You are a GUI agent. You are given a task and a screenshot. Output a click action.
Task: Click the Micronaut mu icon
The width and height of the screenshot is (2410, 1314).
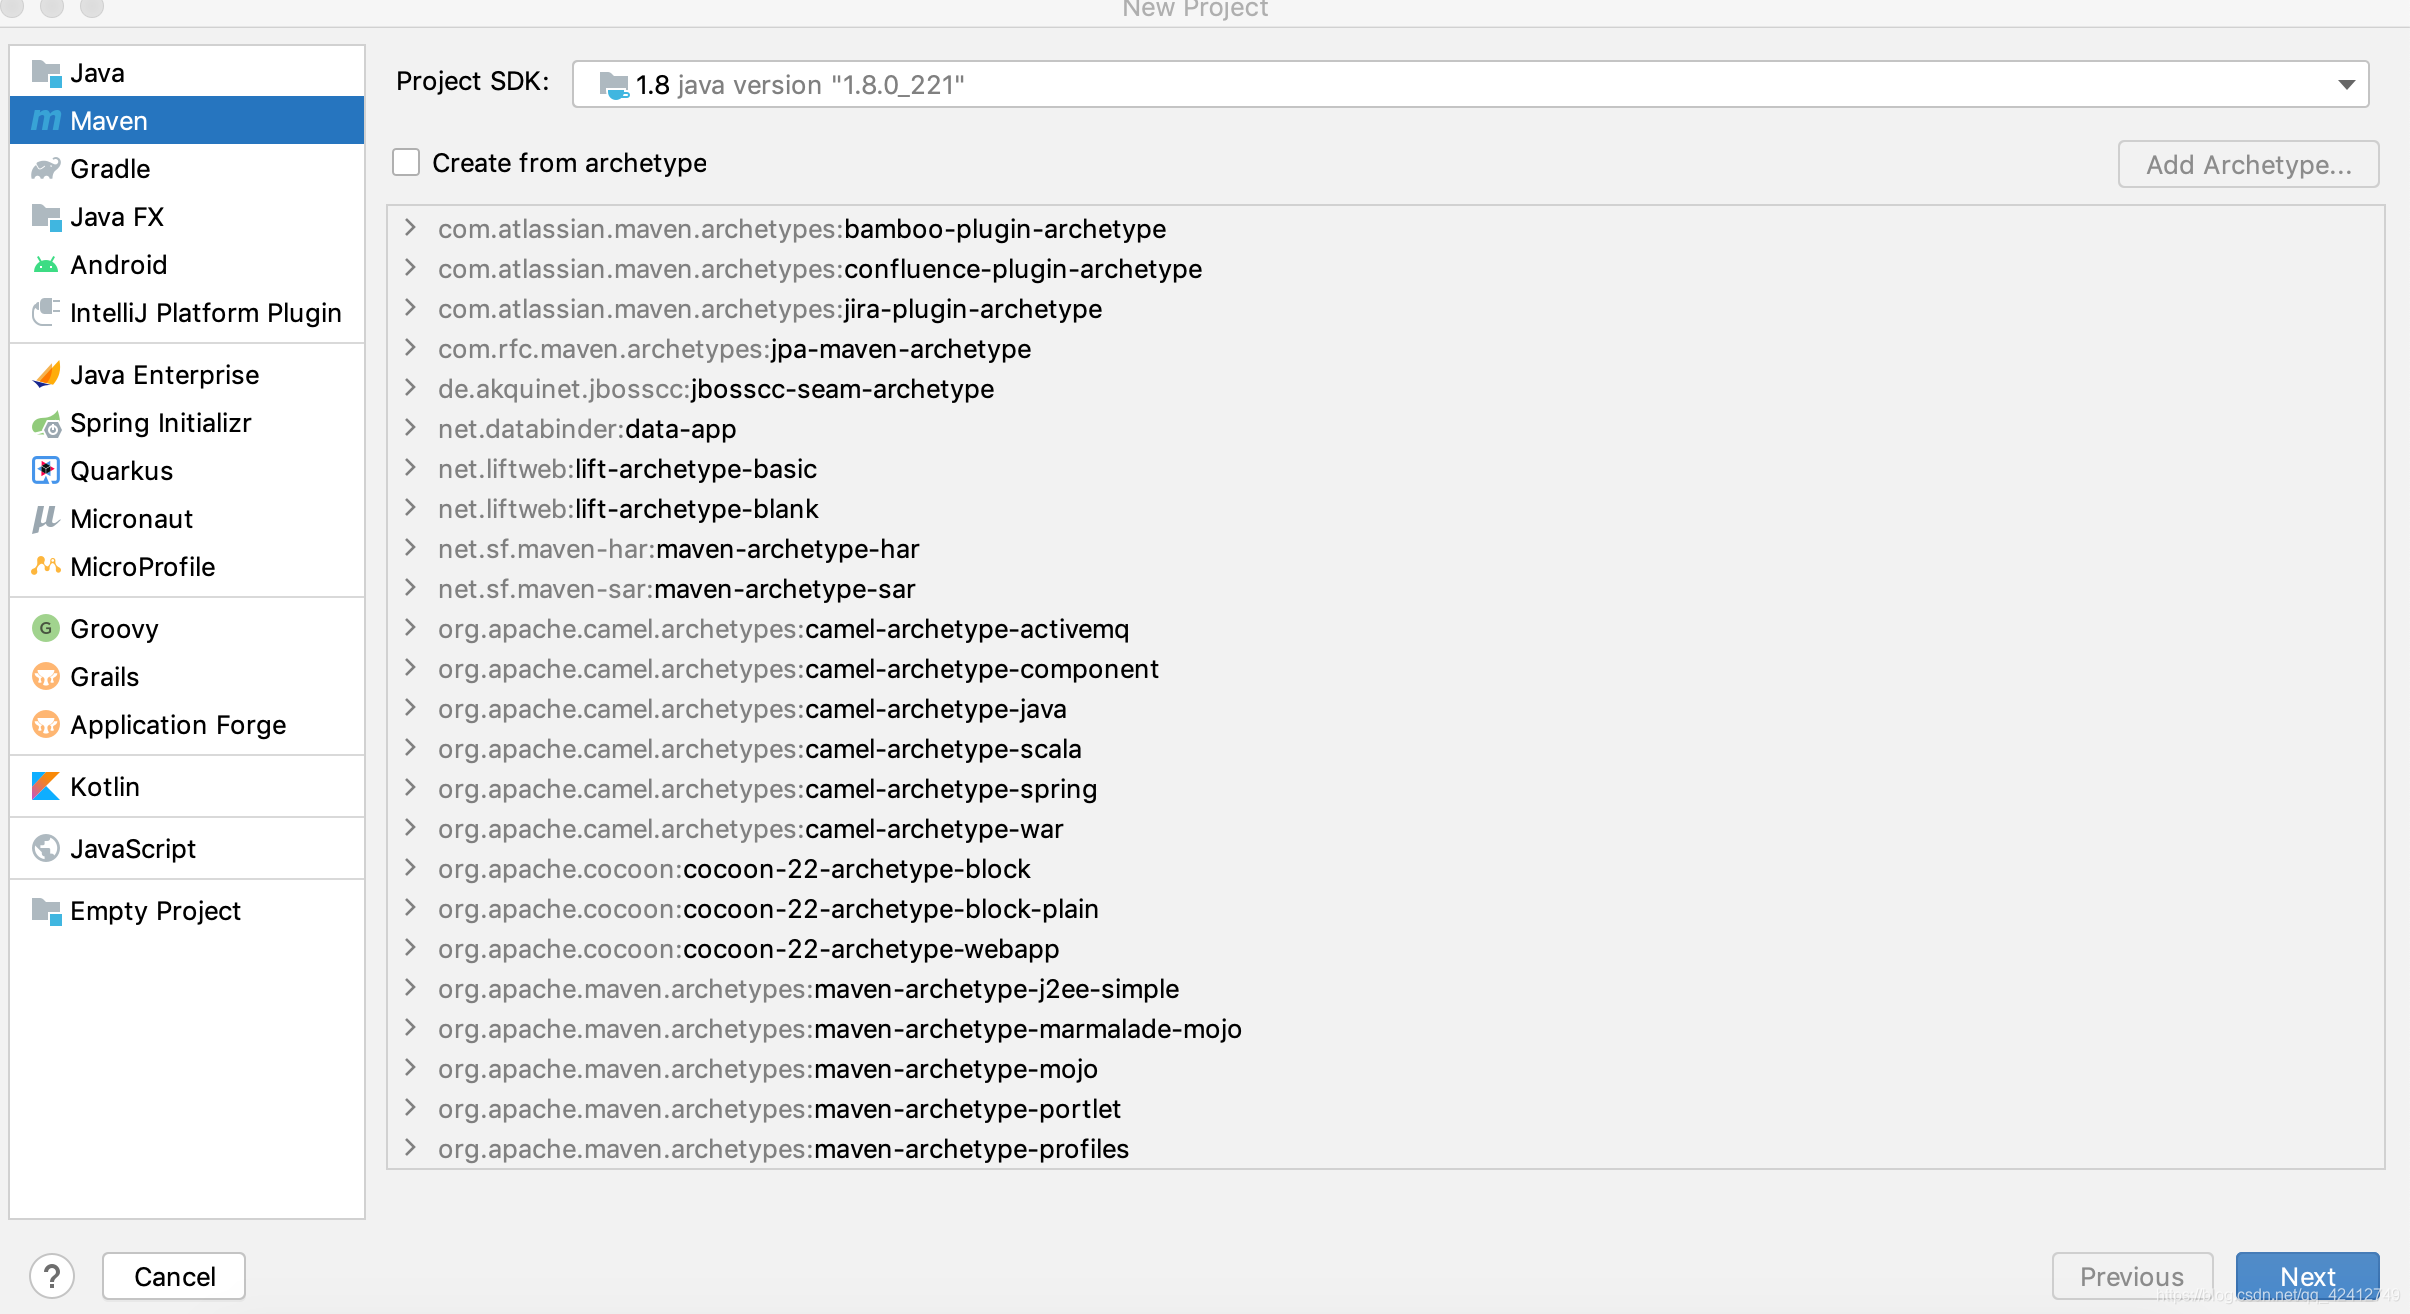(46, 519)
